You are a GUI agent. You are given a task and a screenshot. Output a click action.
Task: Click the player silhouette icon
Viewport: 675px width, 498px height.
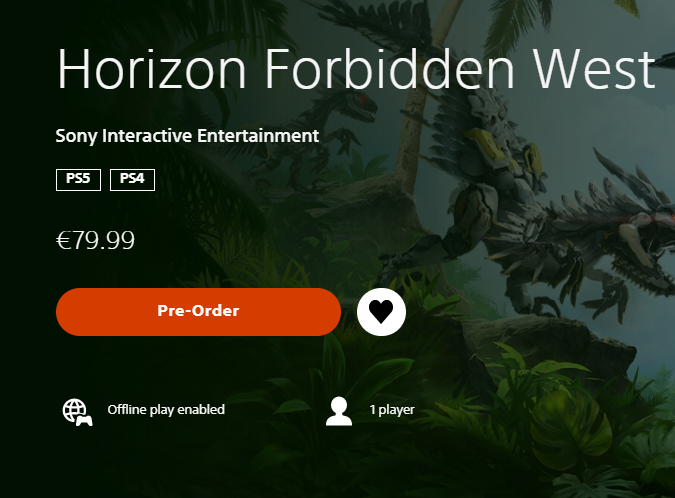pos(339,411)
